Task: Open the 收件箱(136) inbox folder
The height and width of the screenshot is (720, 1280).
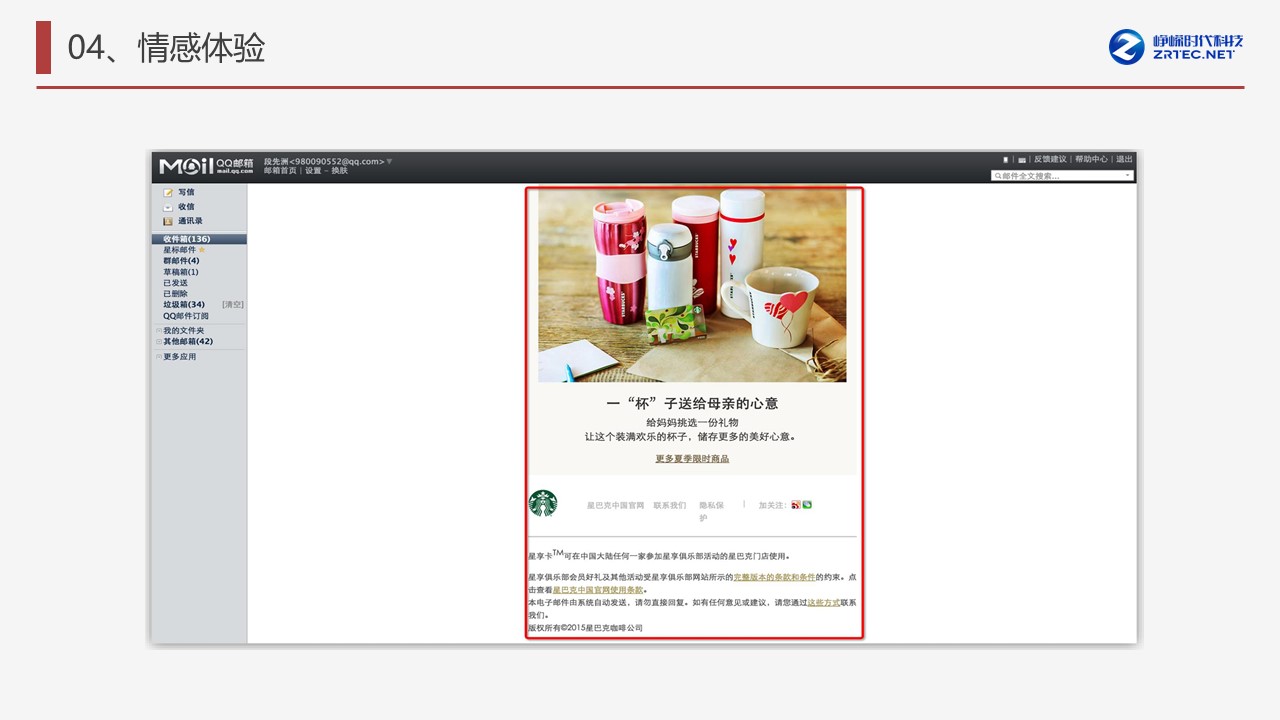Action: (x=187, y=239)
